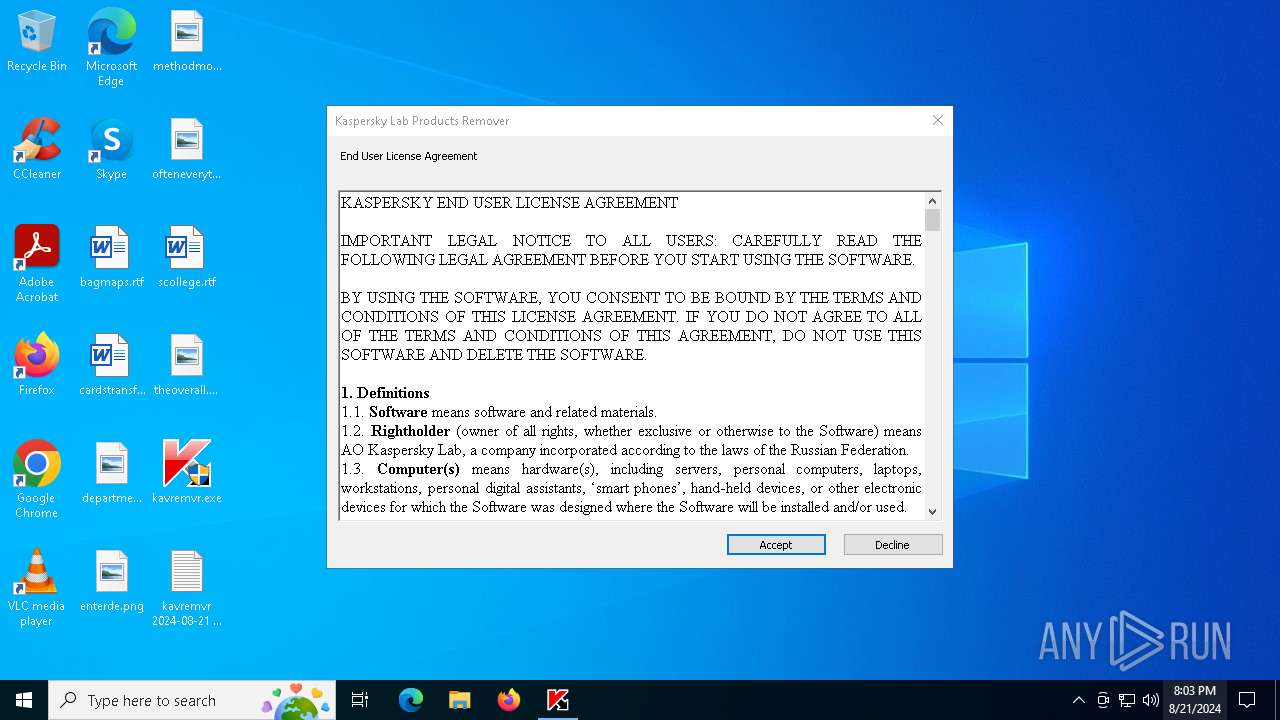Select the theoverall... image file icon
This screenshot has width=1280, height=720.
187,366
